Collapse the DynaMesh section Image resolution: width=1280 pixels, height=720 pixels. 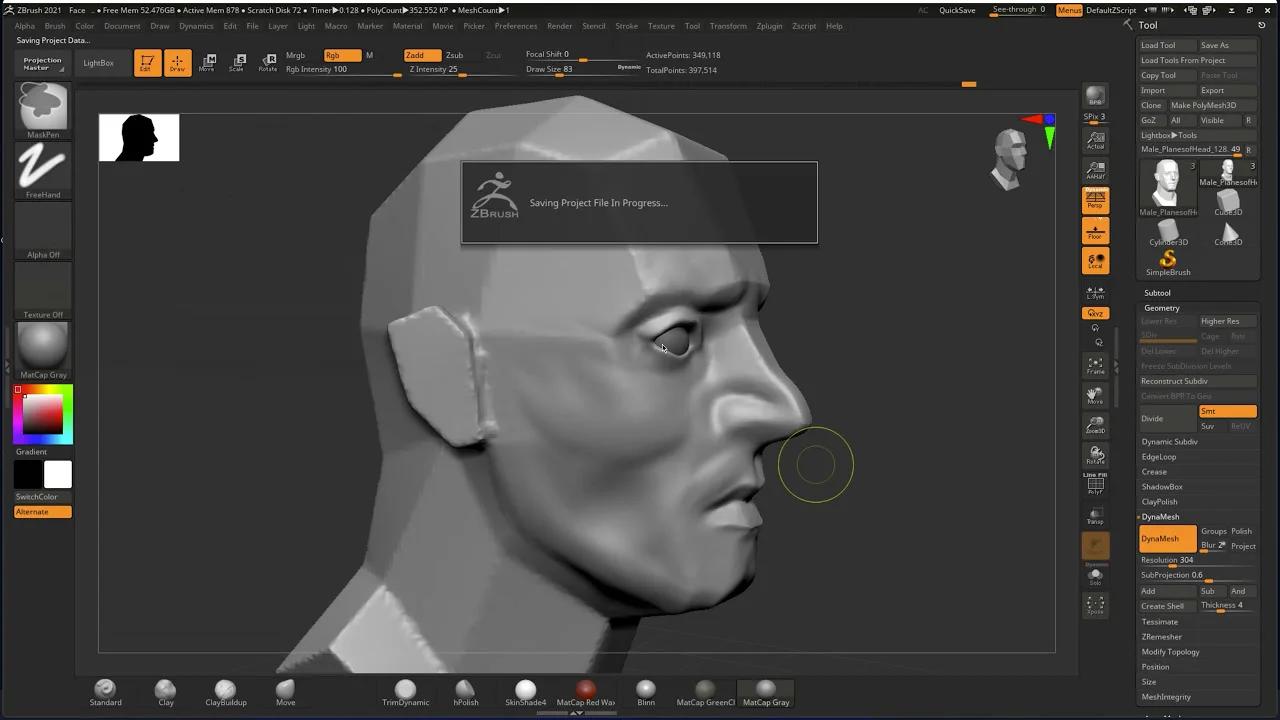[1161, 516]
